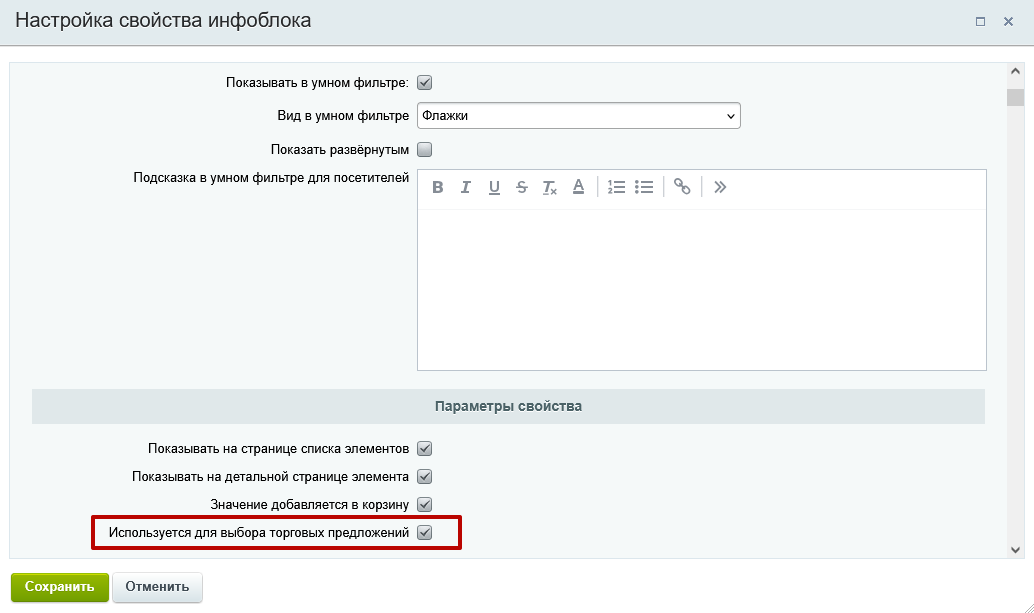Toggle underline formatting for hint text
This screenshot has width=1034, height=613.
coord(493,186)
